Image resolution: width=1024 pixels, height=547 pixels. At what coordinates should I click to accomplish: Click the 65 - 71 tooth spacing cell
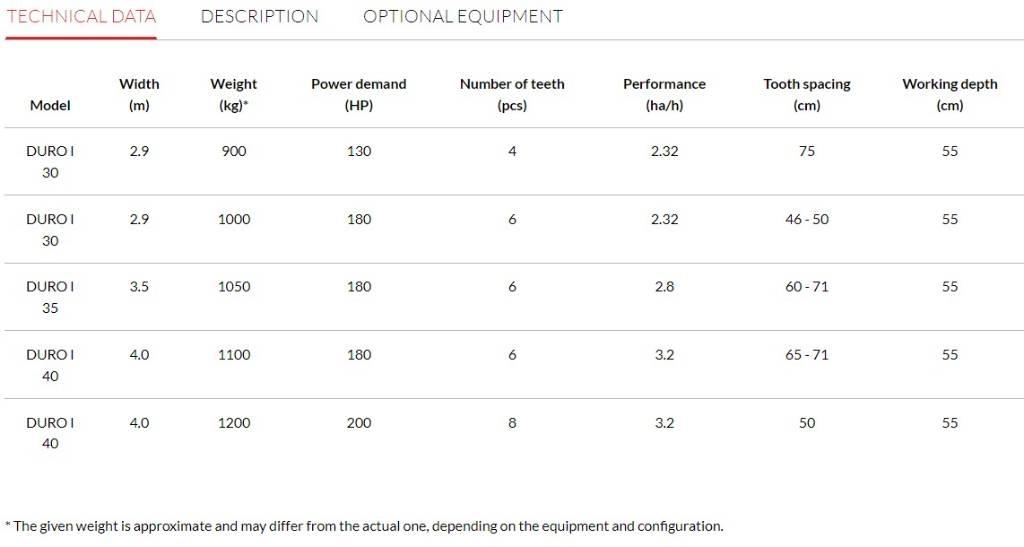(x=806, y=354)
